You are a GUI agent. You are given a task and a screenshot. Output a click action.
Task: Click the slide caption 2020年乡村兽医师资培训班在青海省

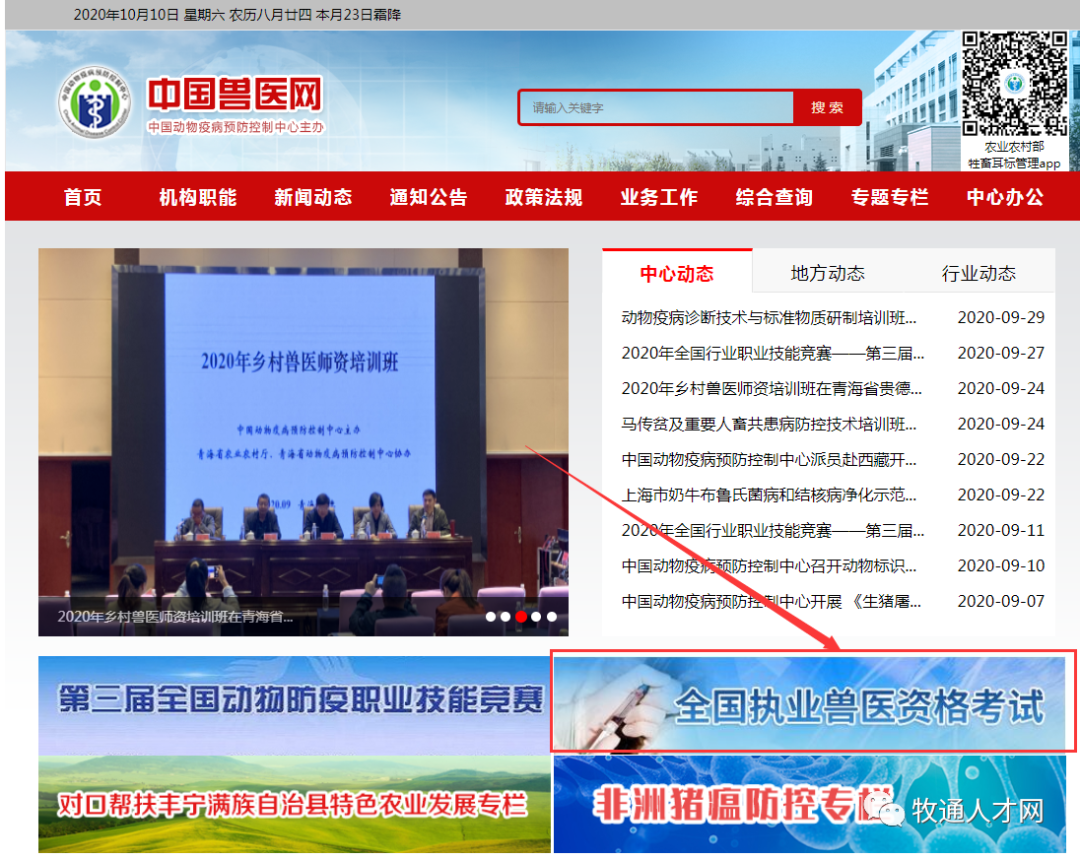pyautogui.click(x=175, y=617)
